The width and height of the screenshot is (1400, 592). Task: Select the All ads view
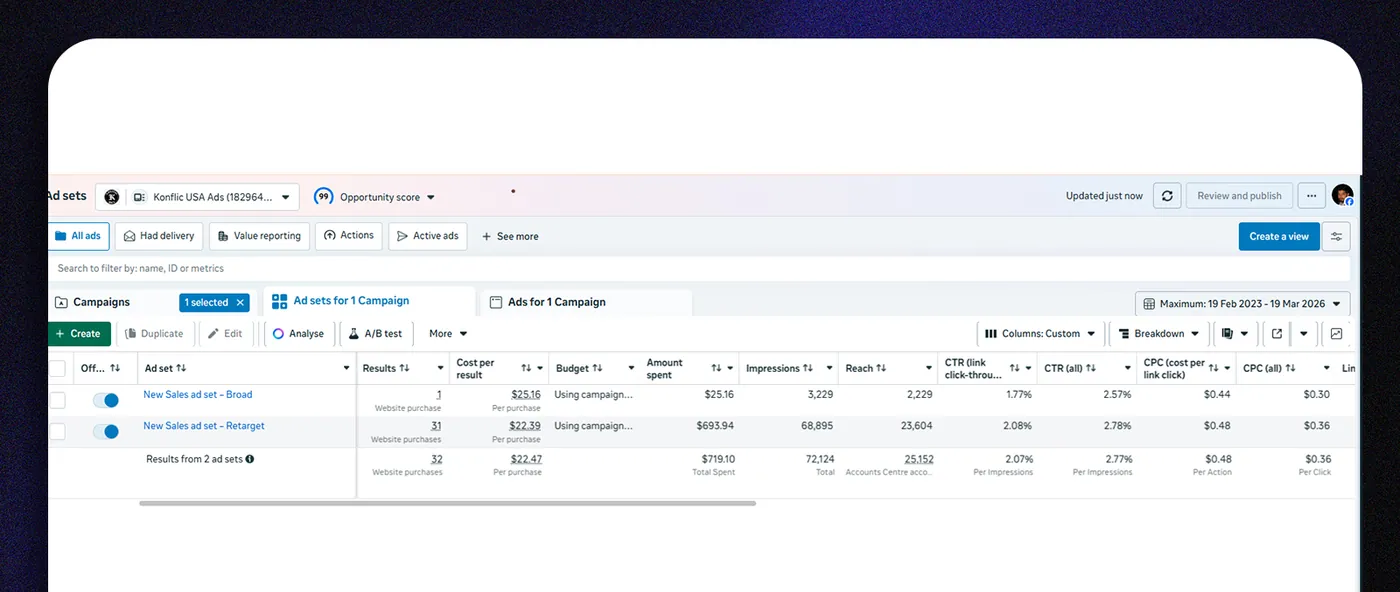(78, 236)
